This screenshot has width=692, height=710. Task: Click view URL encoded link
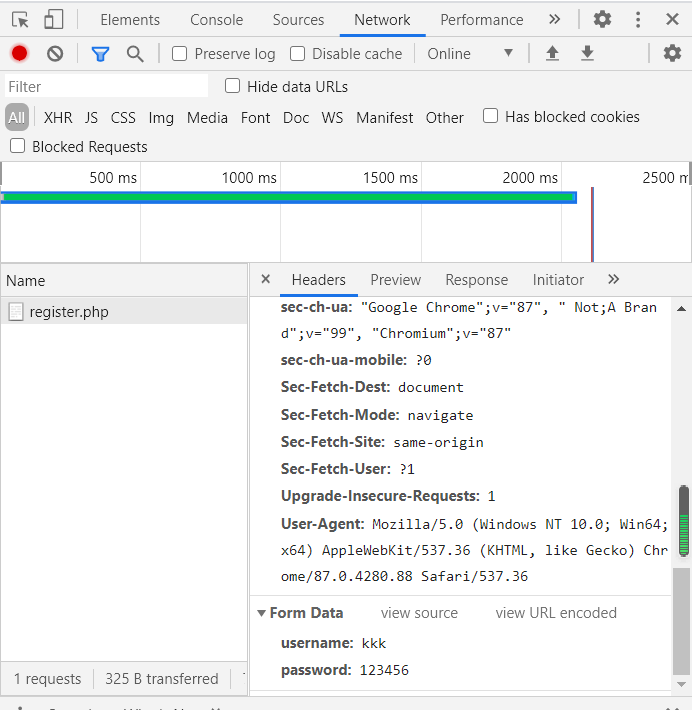pyautogui.click(x=556, y=613)
